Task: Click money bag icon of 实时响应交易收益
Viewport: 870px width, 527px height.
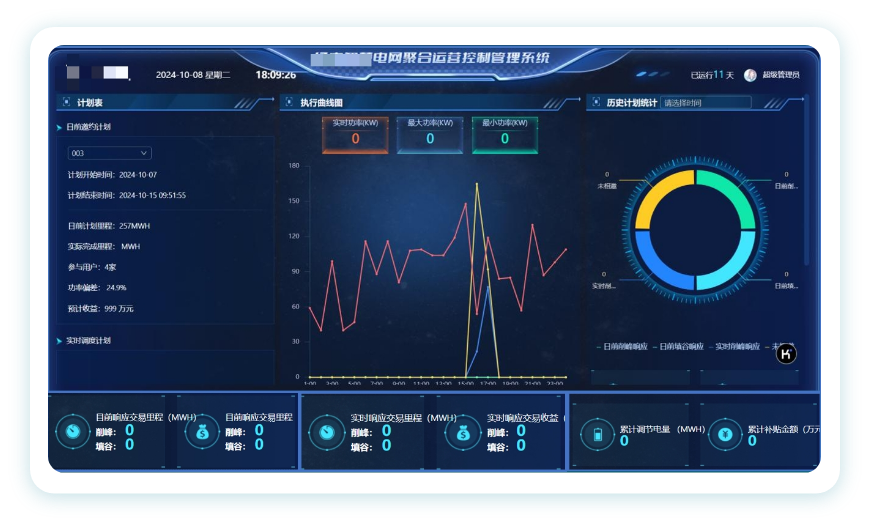Action: pyautogui.click(x=463, y=433)
